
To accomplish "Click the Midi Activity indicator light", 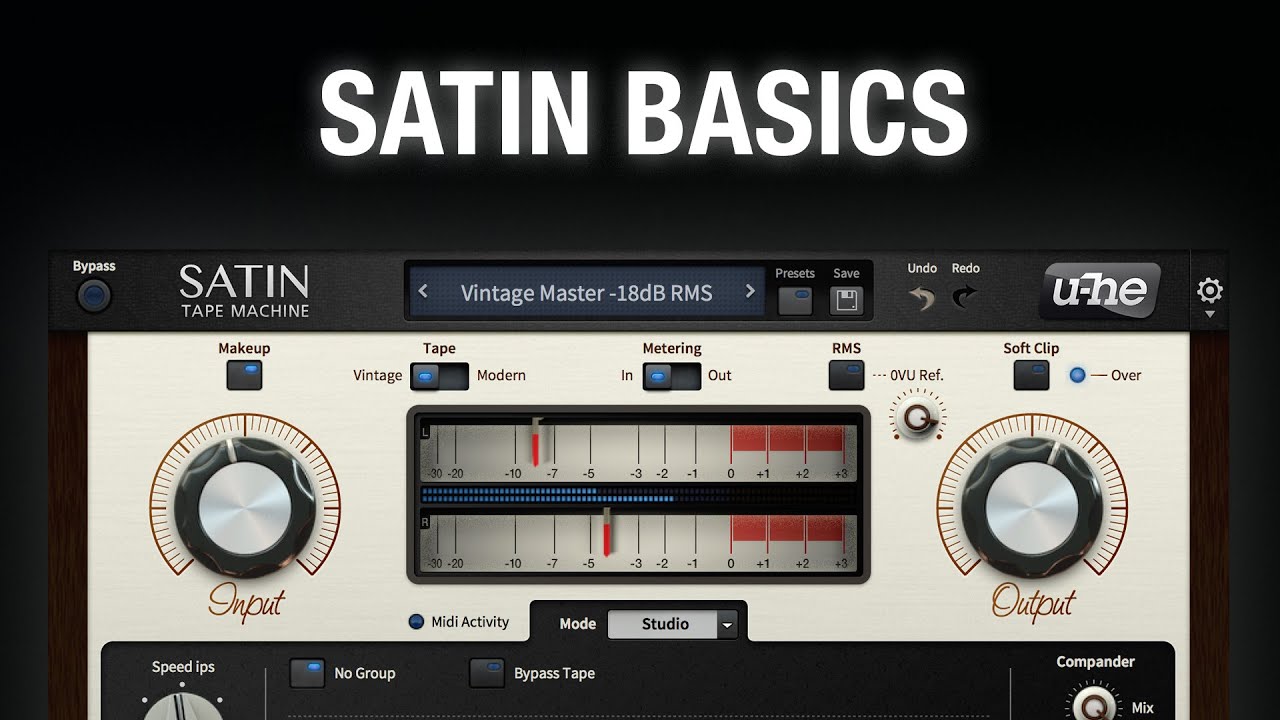I will (417, 622).
